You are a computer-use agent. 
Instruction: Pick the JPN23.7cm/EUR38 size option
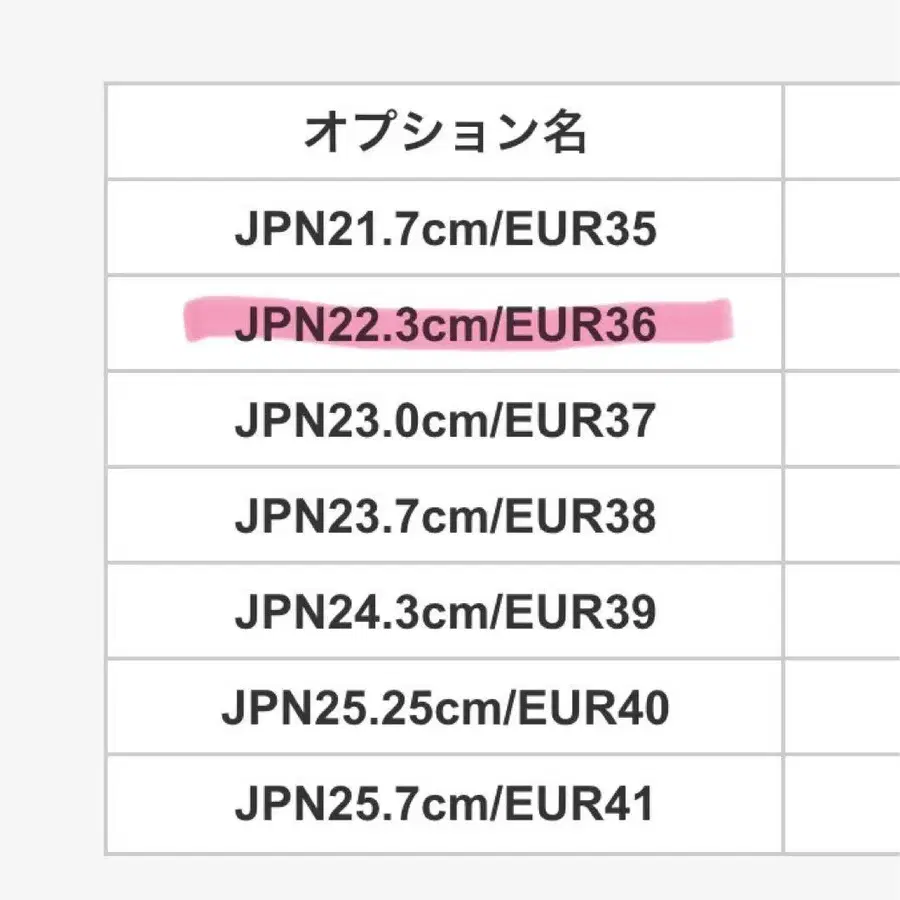(x=445, y=516)
